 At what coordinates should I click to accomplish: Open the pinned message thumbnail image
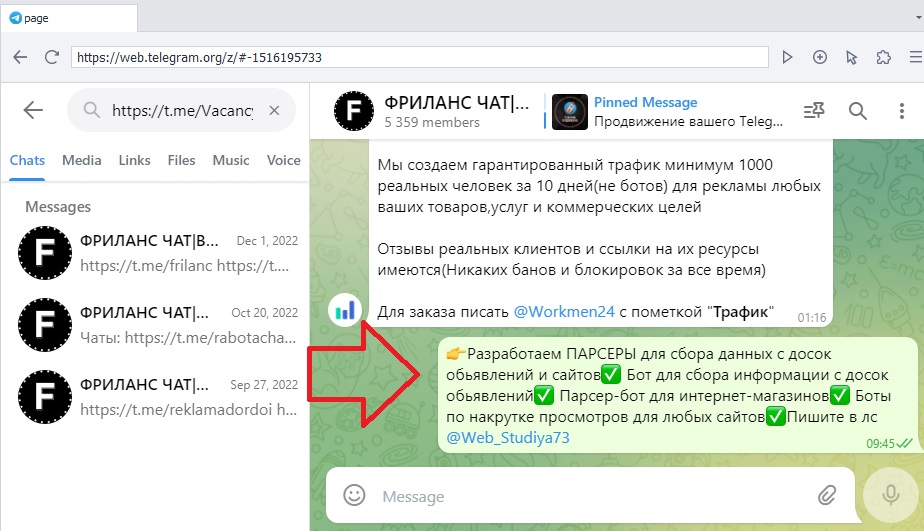pos(569,111)
